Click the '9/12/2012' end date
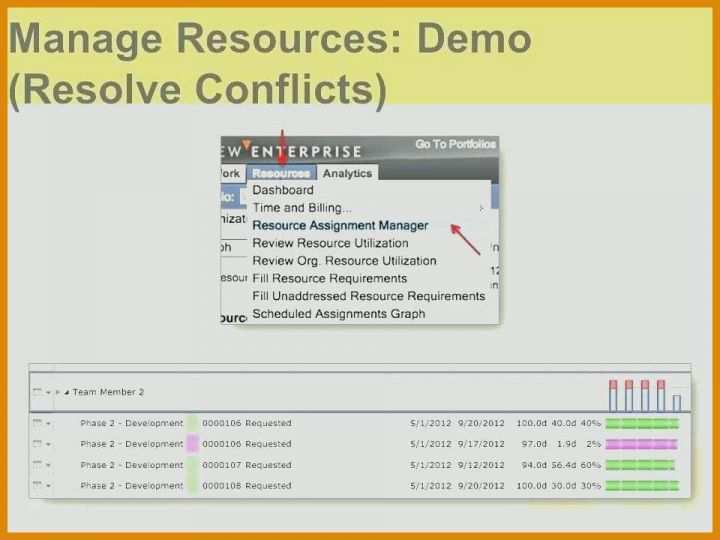This screenshot has width=720, height=540. [481, 465]
